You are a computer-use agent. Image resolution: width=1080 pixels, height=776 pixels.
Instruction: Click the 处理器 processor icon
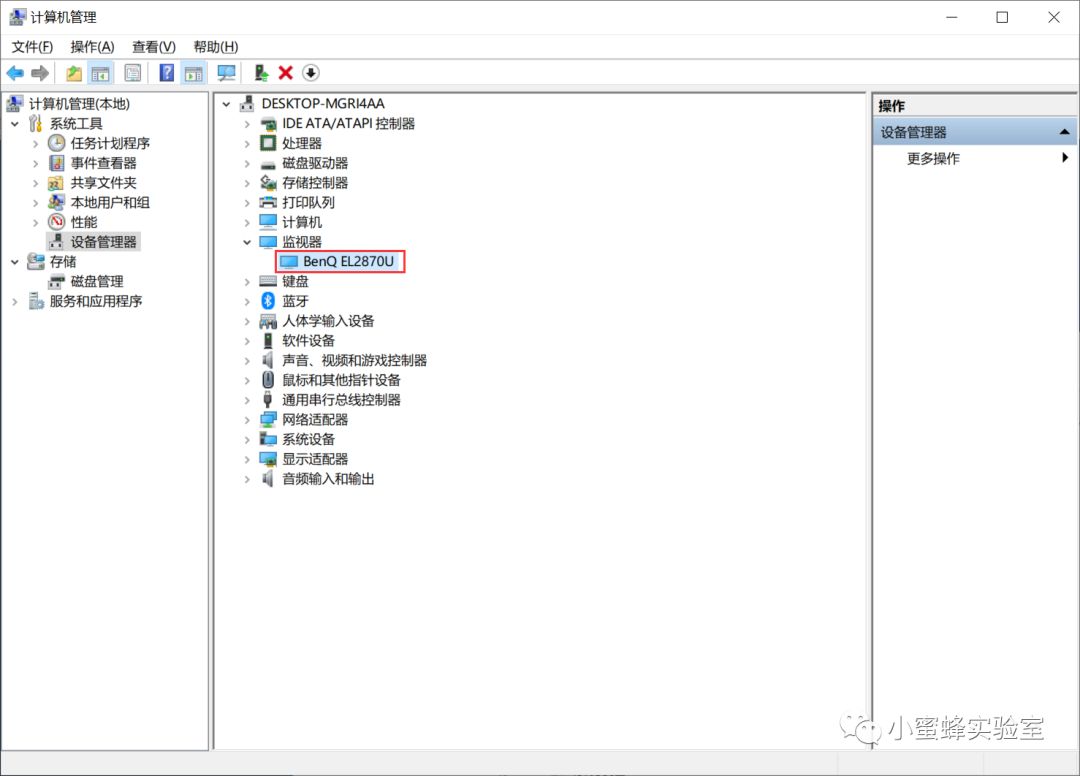pos(268,143)
